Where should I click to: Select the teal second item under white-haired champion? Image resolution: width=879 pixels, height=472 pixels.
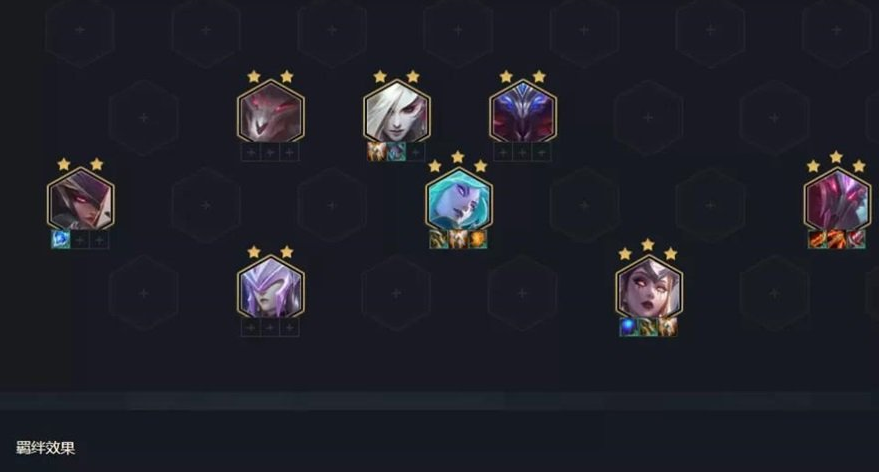coord(396,152)
